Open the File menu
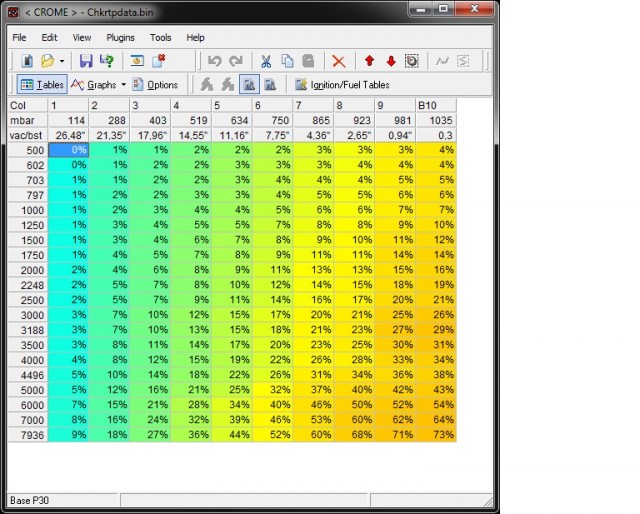This screenshot has height=514, width=640. (x=19, y=38)
